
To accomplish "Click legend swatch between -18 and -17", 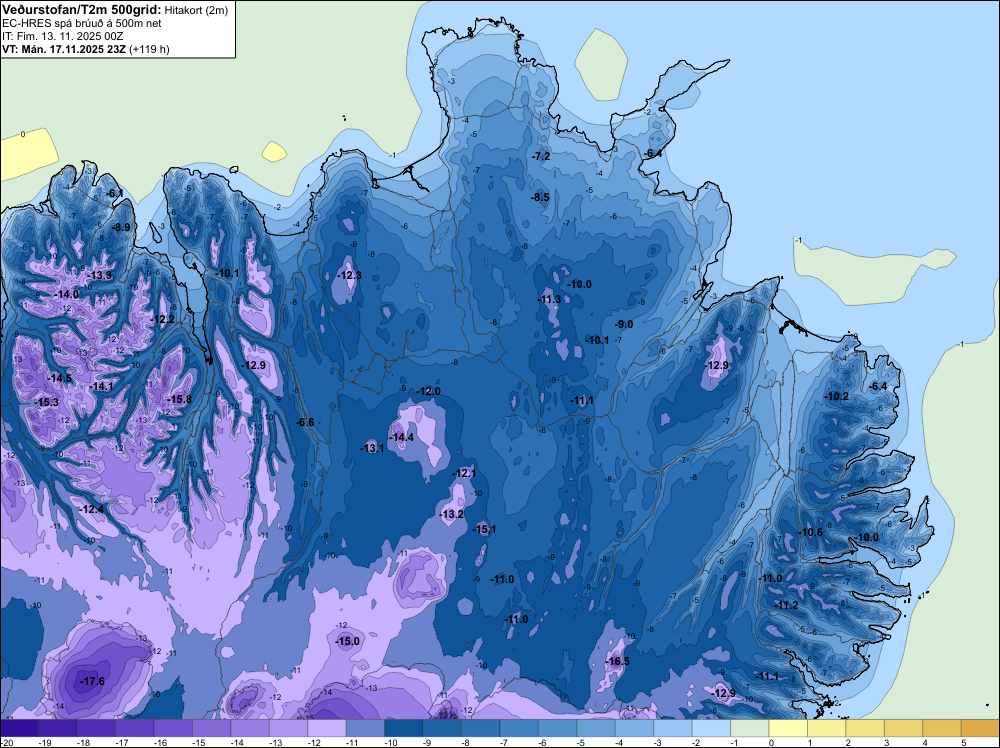I will [96, 728].
